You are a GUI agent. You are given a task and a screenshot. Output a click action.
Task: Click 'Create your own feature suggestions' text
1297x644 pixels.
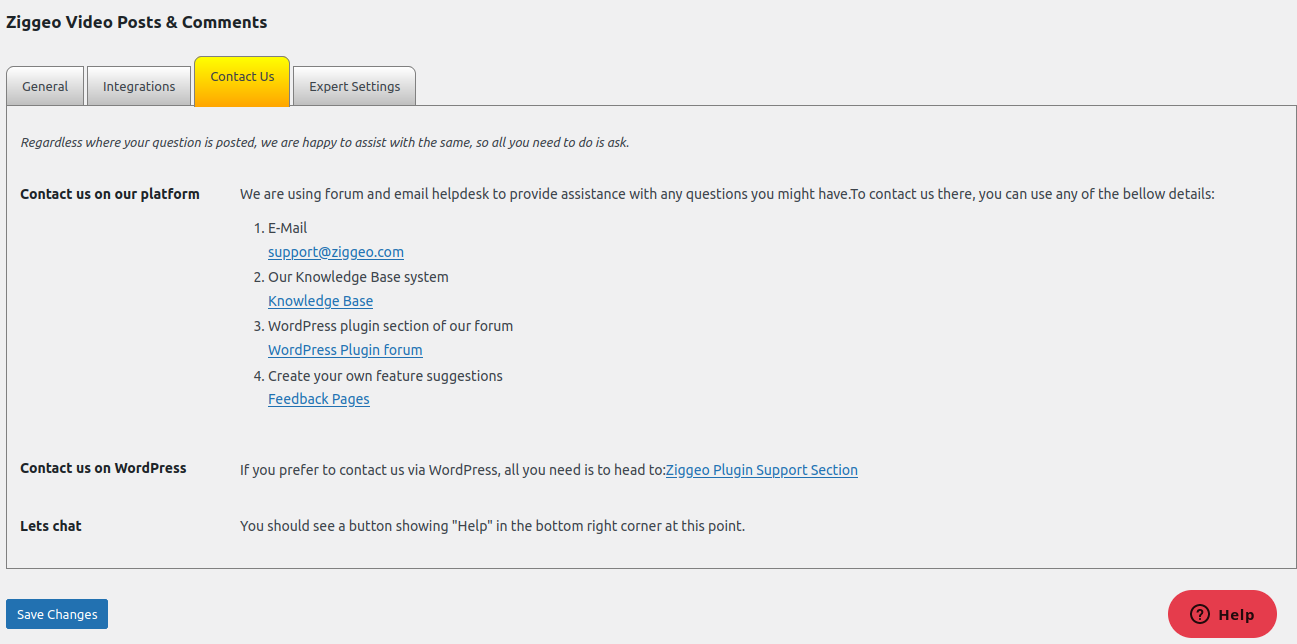click(x=385, y=376)
